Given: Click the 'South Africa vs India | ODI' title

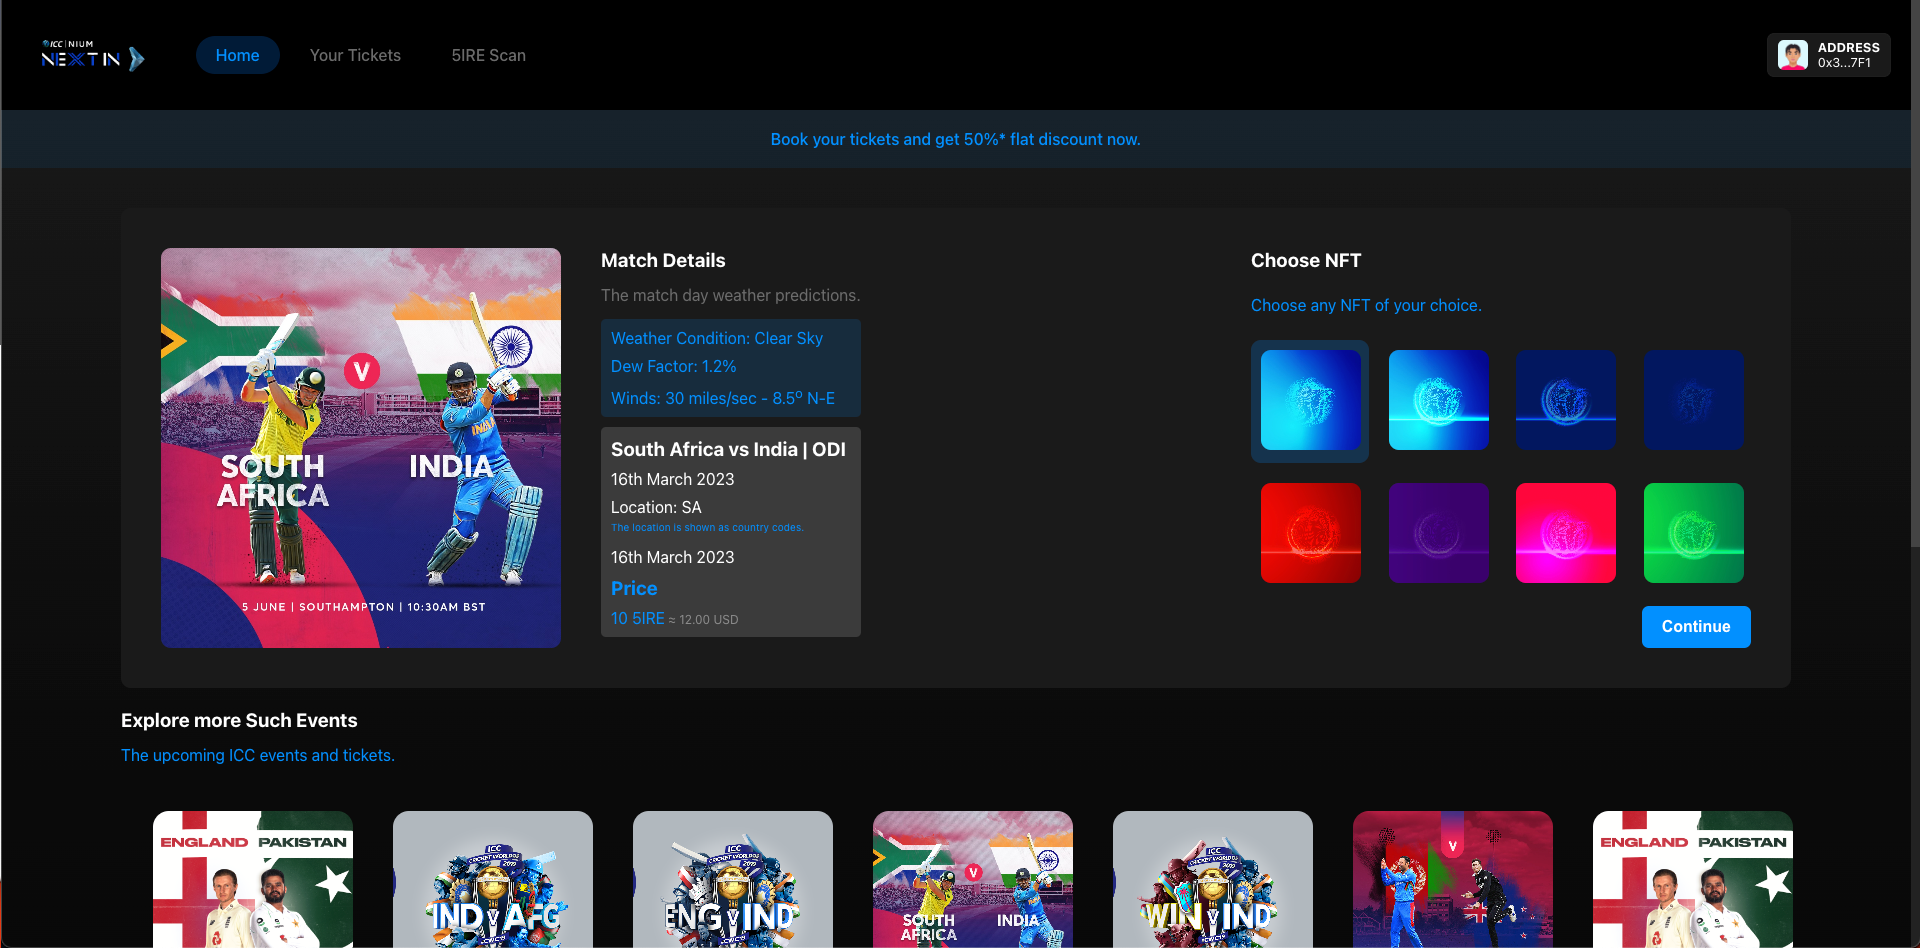Looking at the screenshot, I should point(728,450).
